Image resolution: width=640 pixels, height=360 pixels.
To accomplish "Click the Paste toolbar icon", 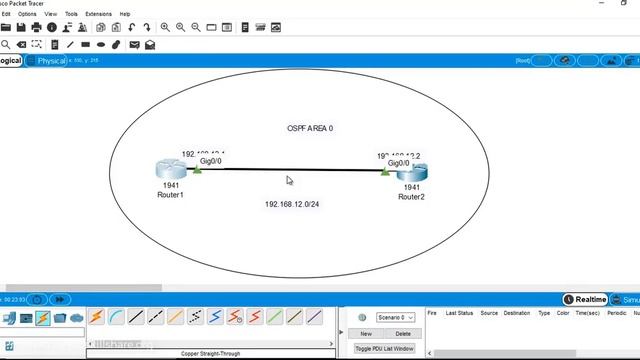I will [116, 27].
